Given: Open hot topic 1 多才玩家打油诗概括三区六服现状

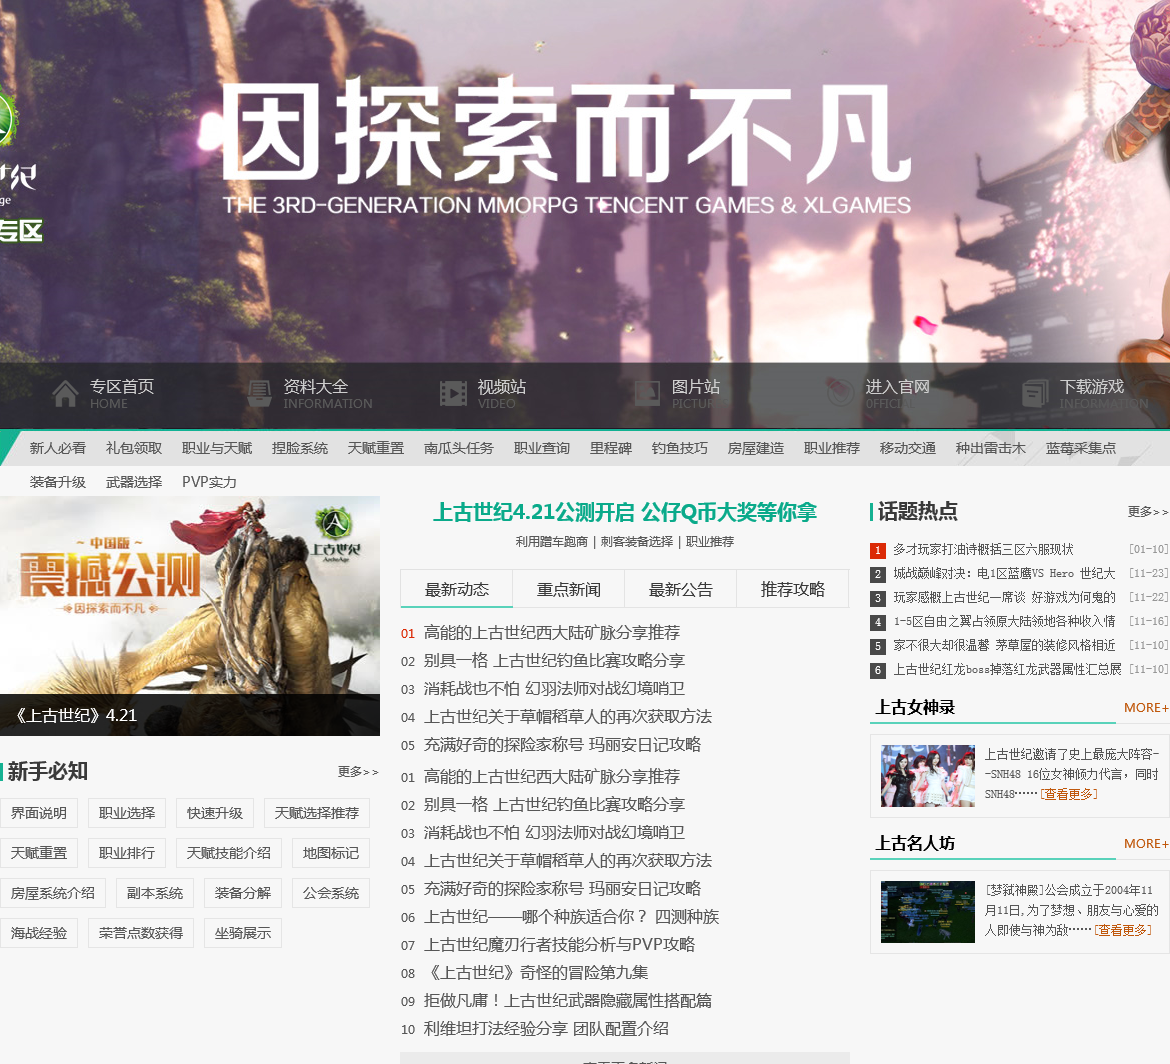Looking at the screenshot, I should [x=983, y=549].
